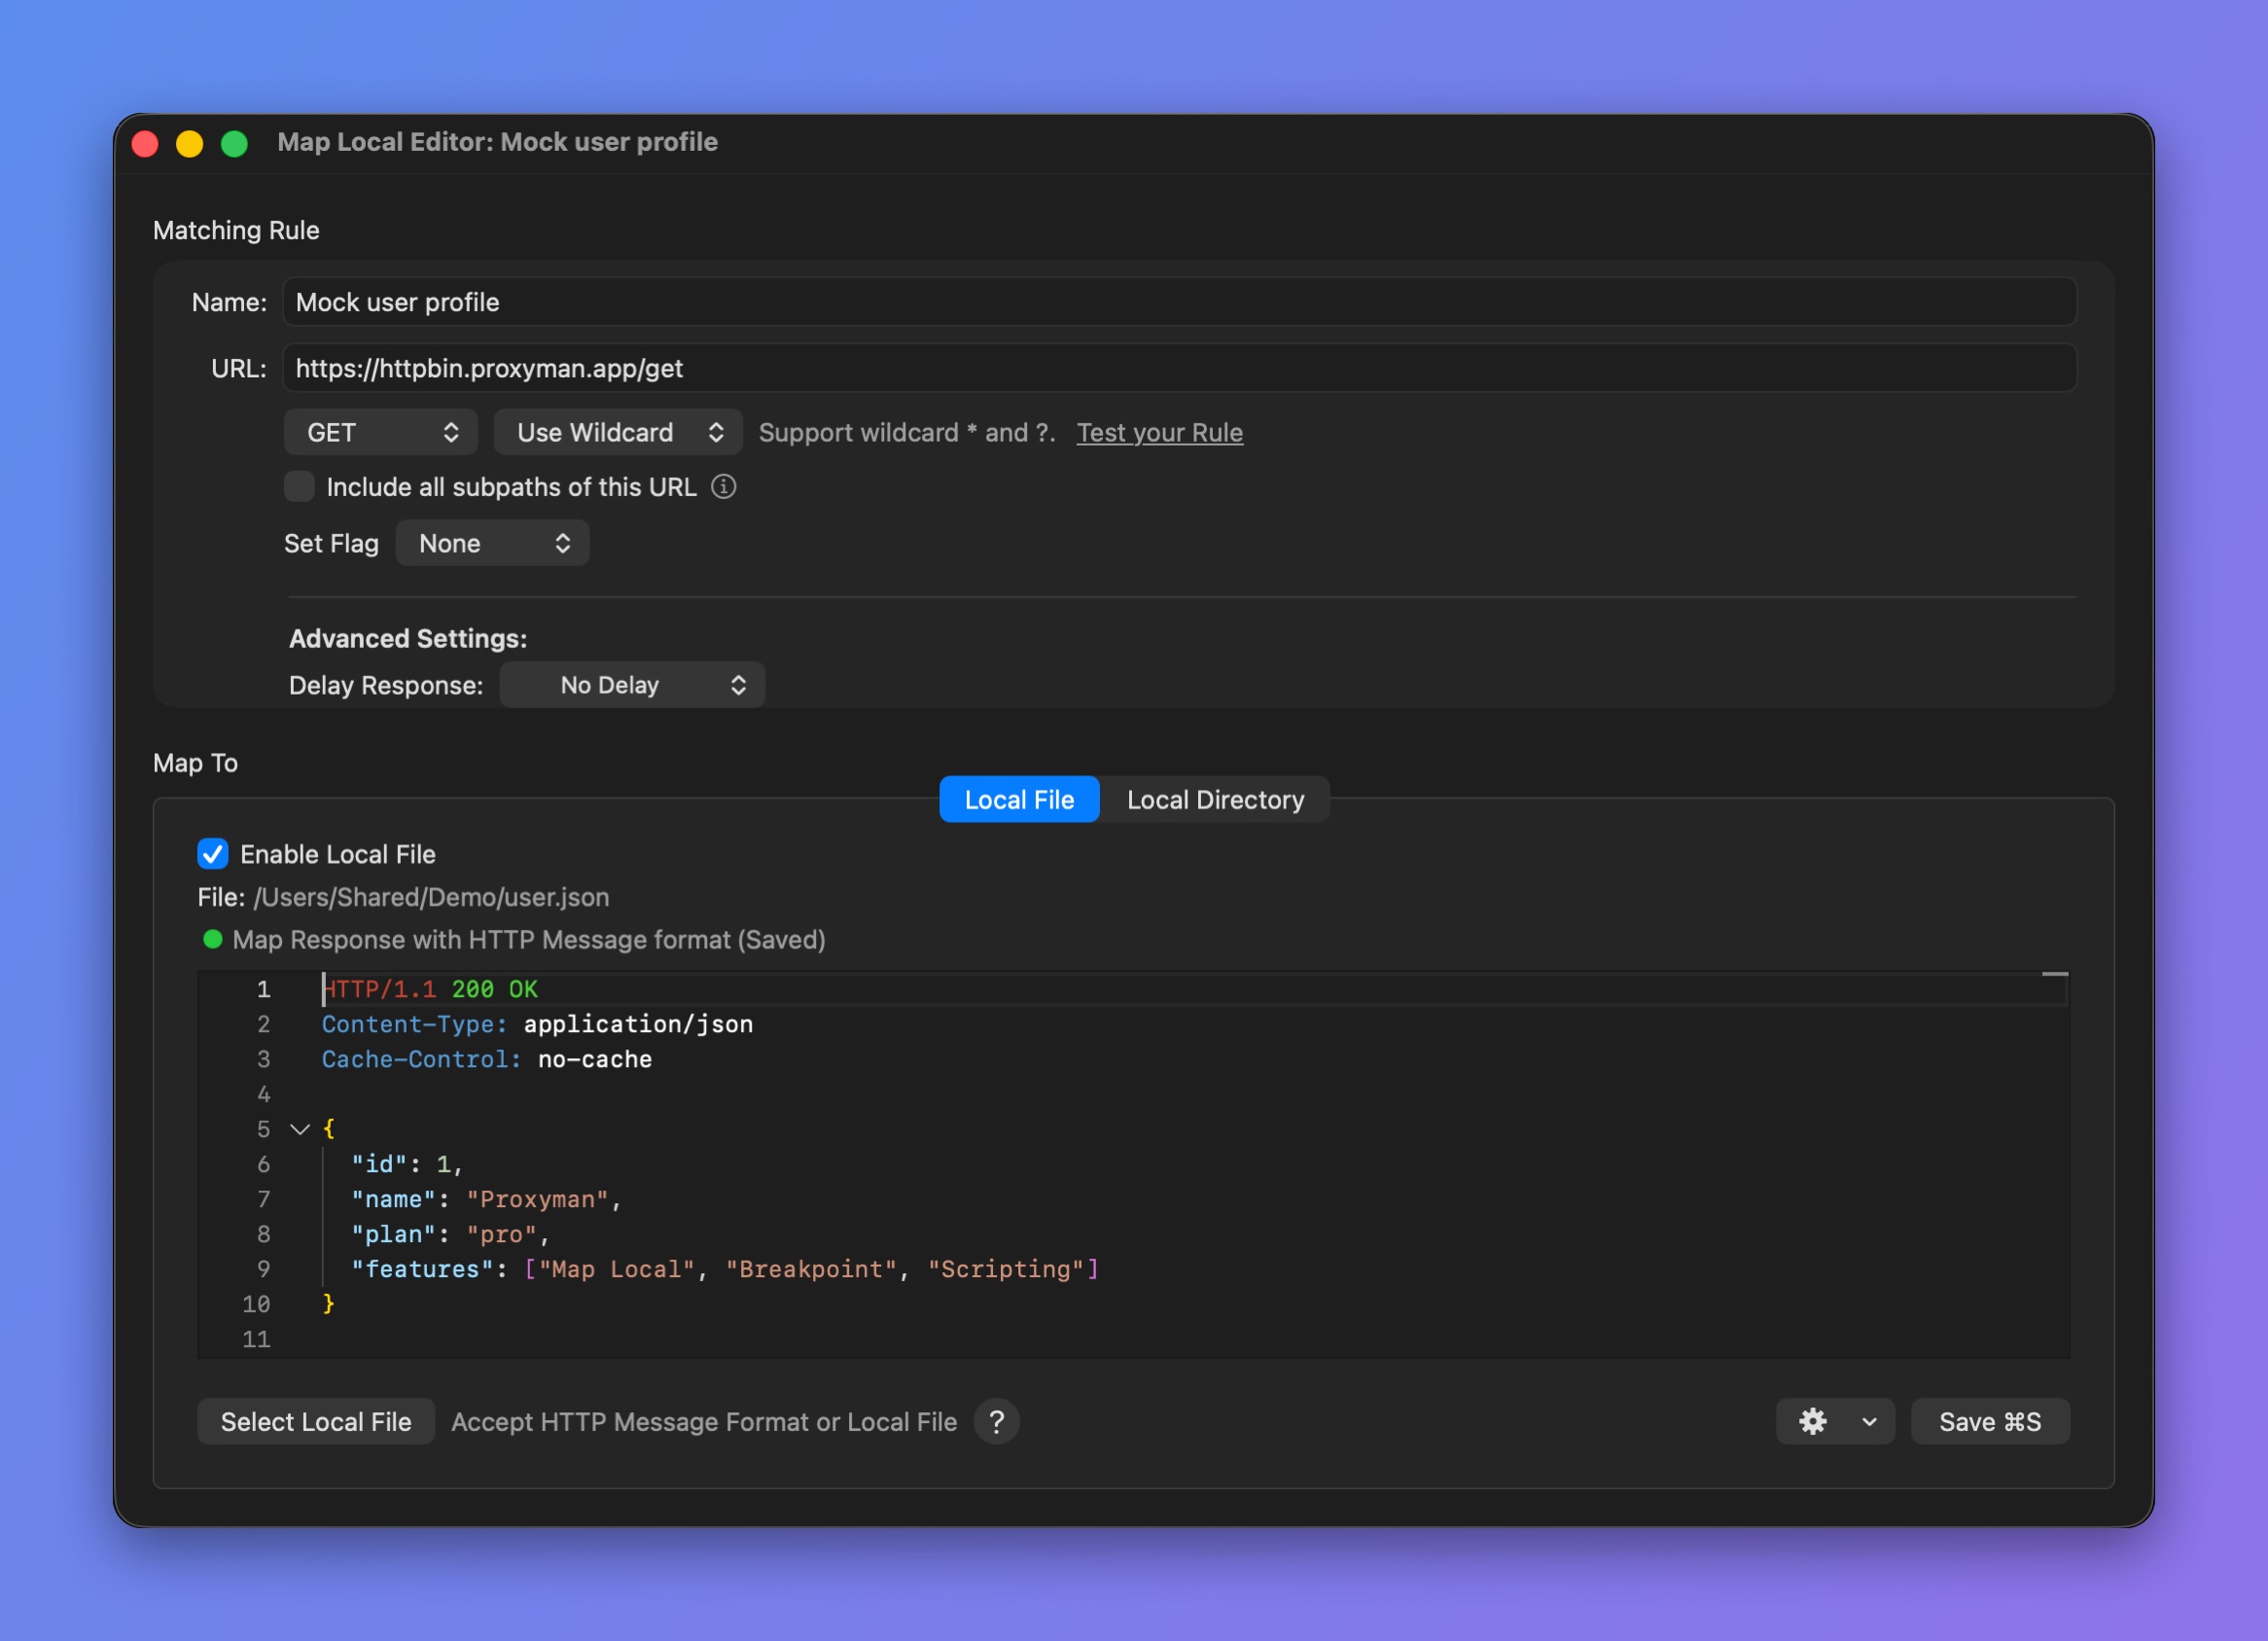Click the "name": "Proxyman" line
The height and width of the screenshot is (1641, 2268).
click(486, 1199)
